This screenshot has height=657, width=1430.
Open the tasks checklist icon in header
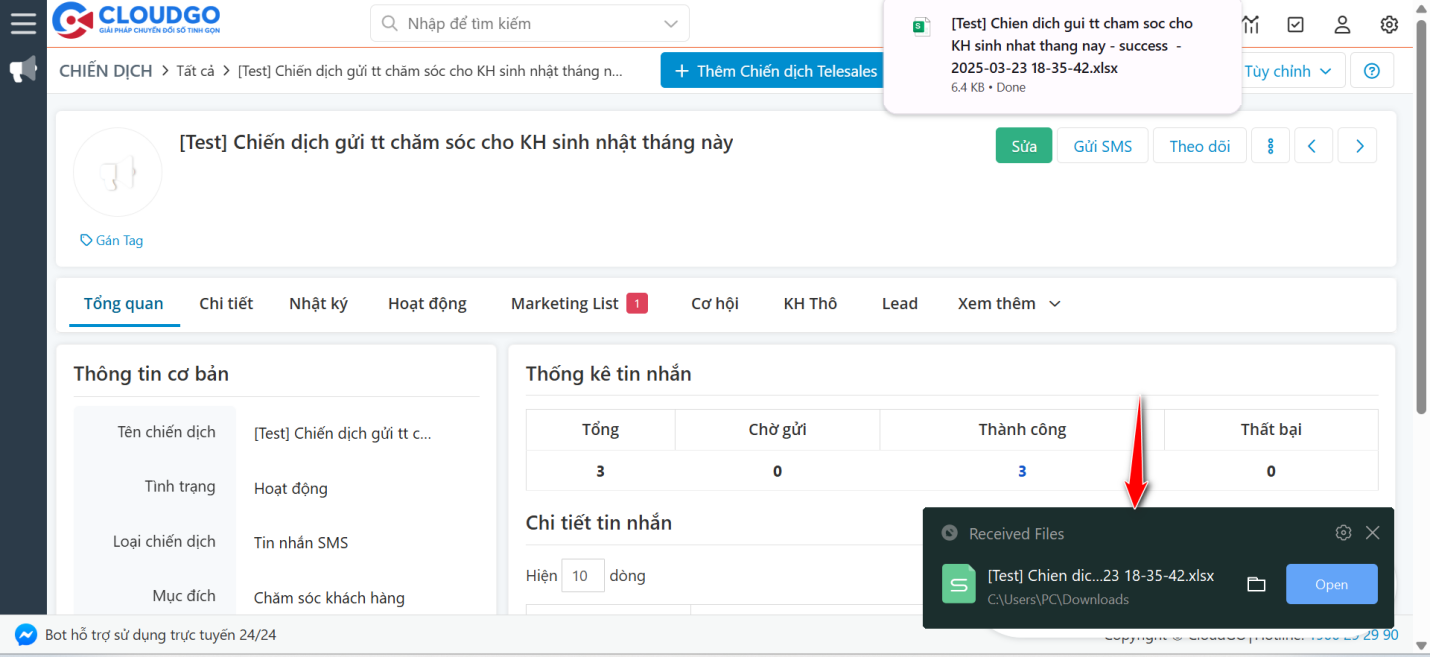point(1295,24)
